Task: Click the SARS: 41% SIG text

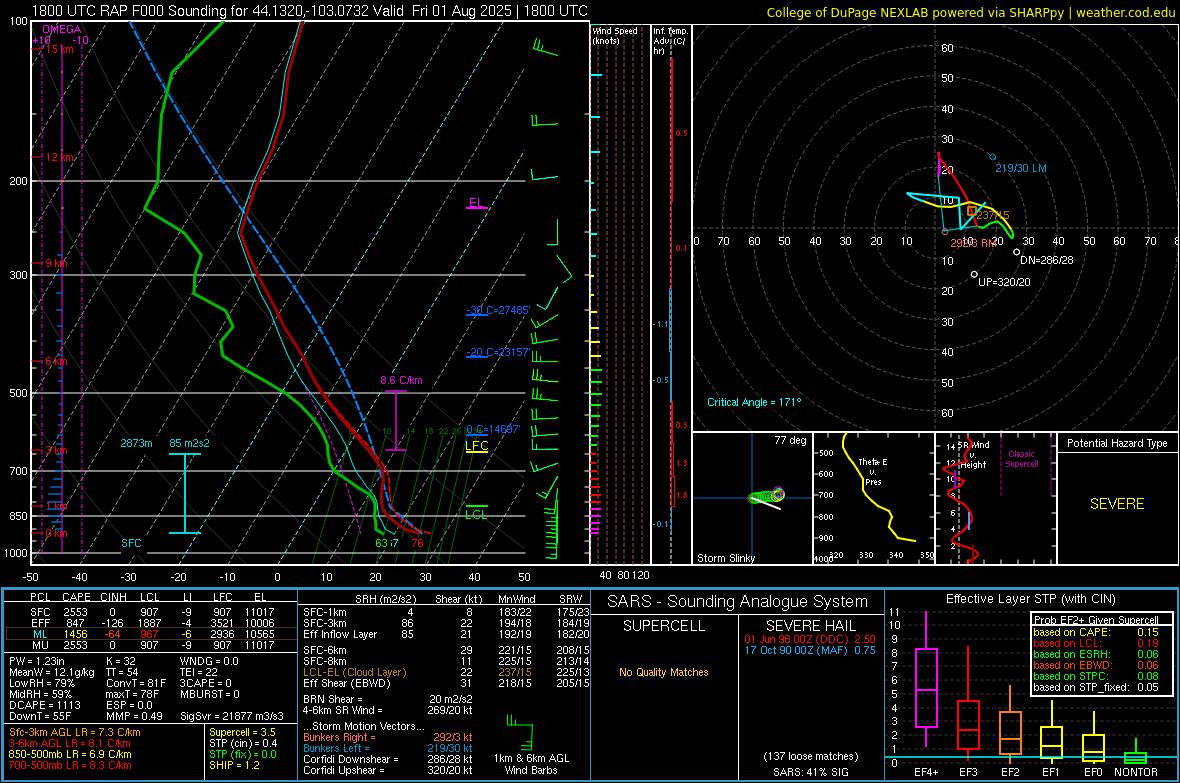Action: 810,772
